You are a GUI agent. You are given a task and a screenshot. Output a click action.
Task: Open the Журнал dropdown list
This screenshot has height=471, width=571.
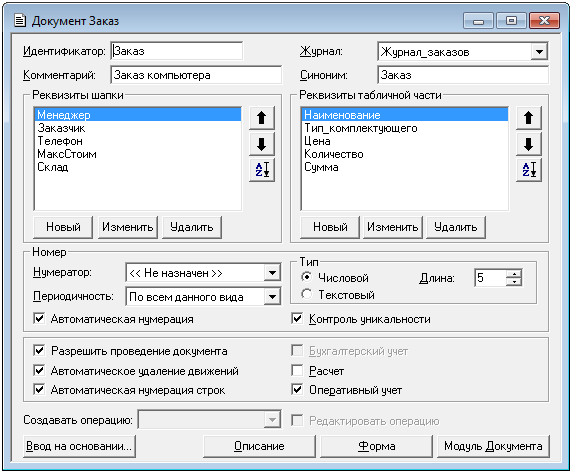tap(539, 52)
